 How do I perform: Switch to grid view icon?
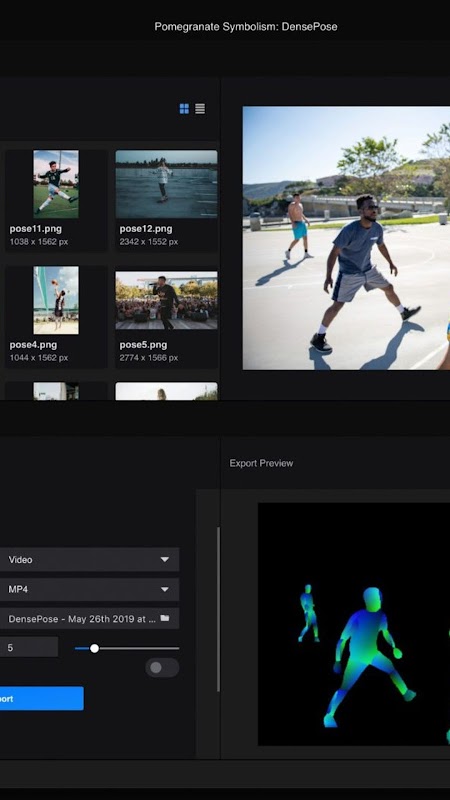tap(184, 109)
